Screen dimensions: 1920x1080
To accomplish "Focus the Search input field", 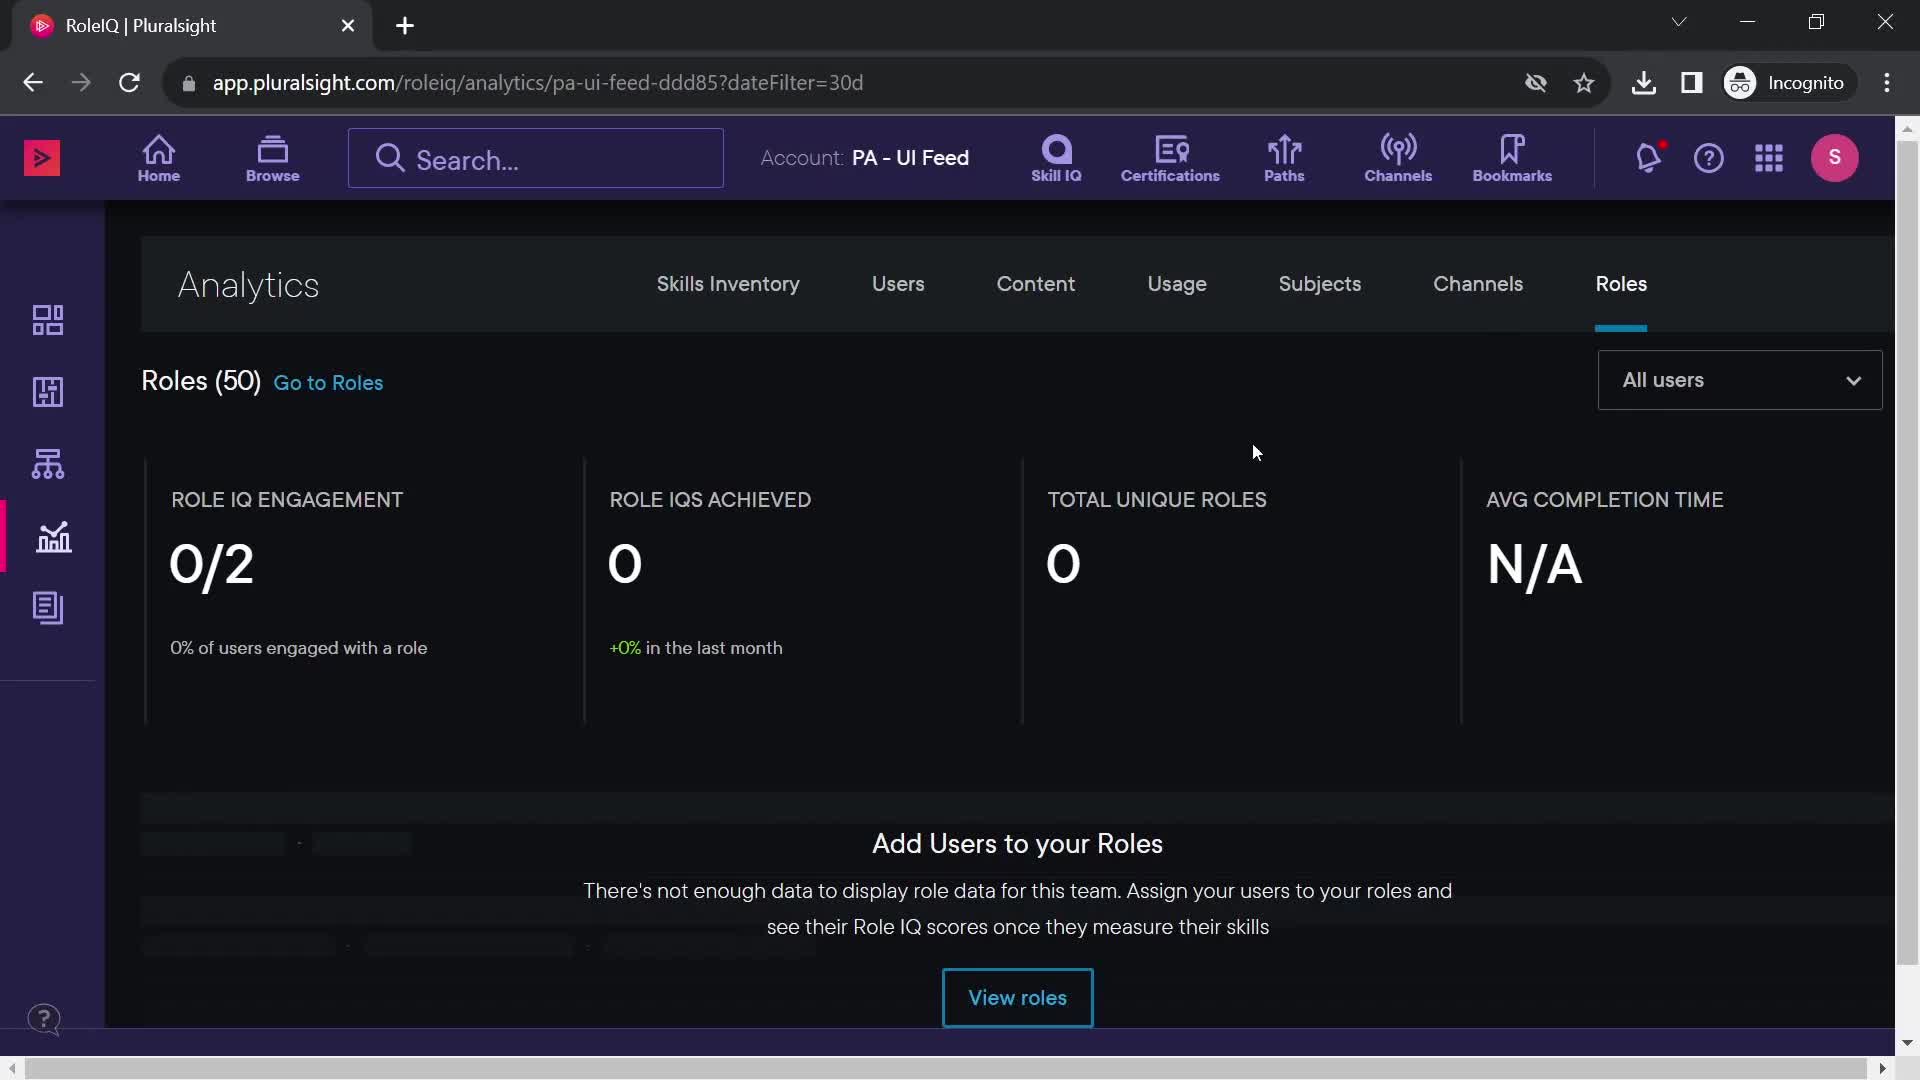I will (x=536, y=158).
